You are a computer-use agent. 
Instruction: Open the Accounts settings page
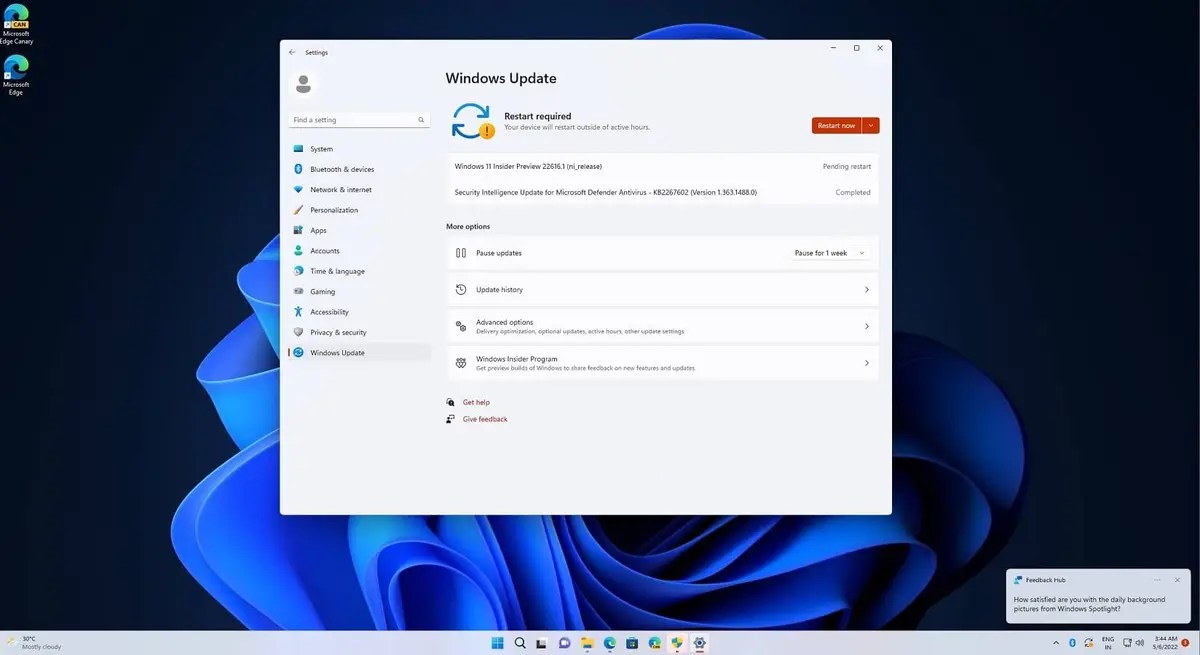coord(324,250)
